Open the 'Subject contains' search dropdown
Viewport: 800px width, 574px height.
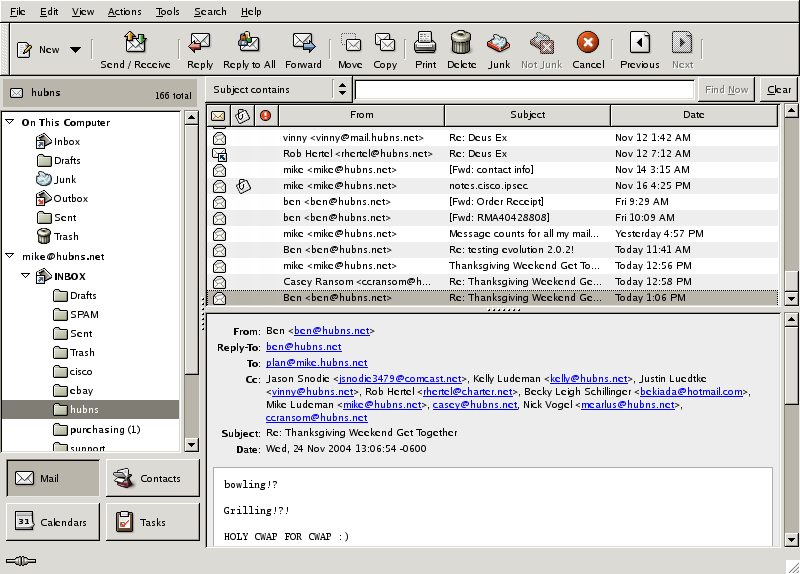coord(279,89)
